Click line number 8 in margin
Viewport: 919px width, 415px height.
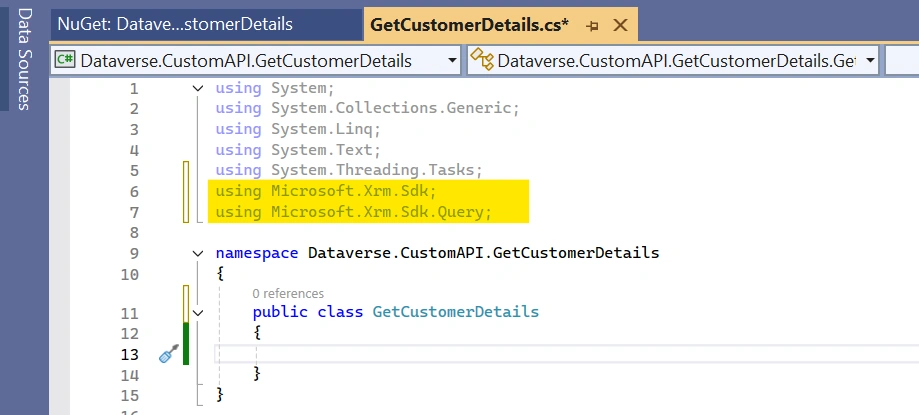(x=134, y=233)
